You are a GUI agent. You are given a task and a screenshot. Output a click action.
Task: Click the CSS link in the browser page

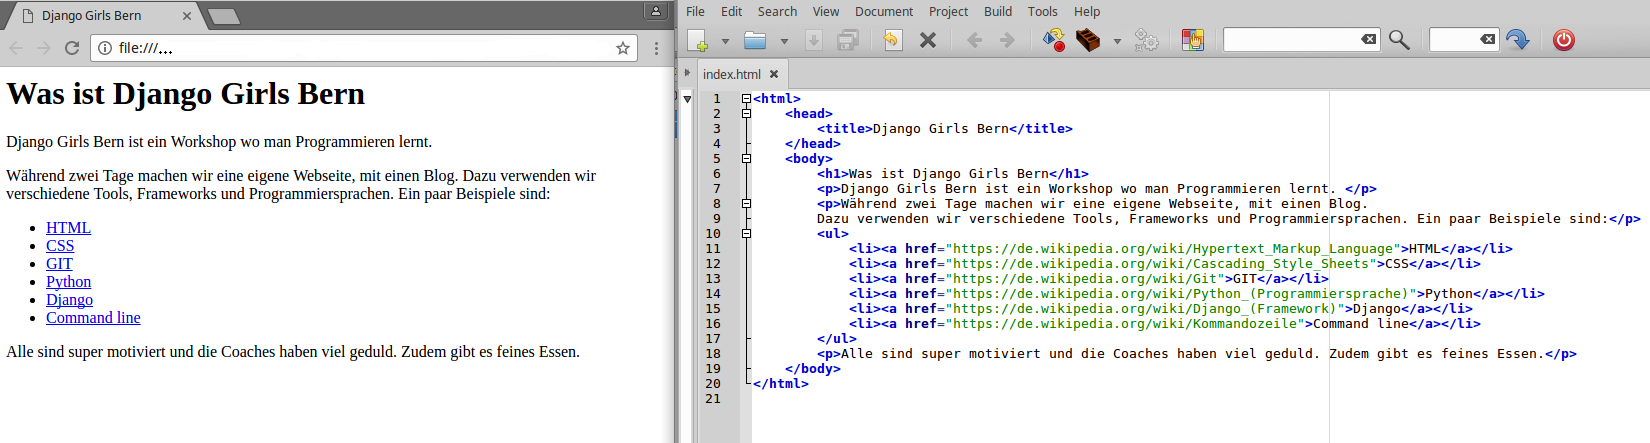60,246
